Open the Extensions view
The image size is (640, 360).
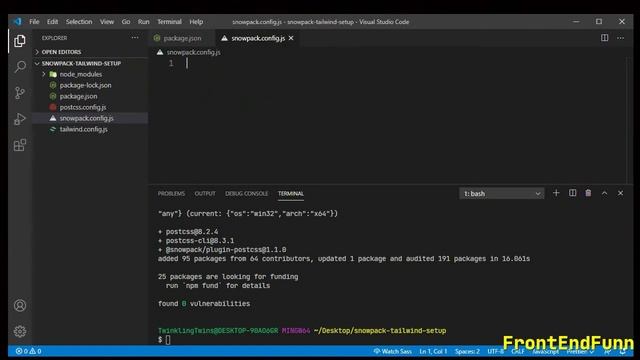coord(20,145)
